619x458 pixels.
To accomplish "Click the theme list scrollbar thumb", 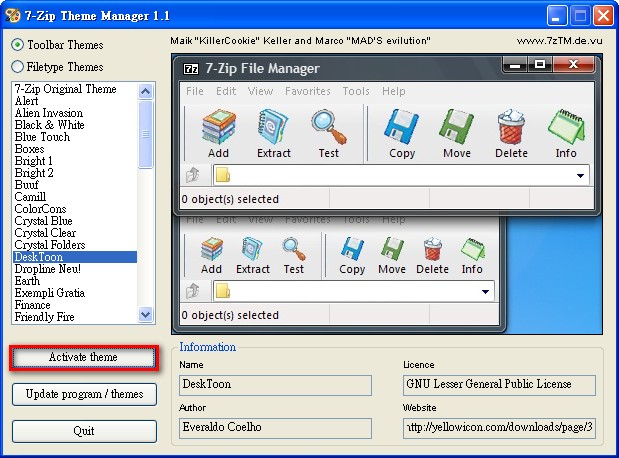I will coord(146,134).
